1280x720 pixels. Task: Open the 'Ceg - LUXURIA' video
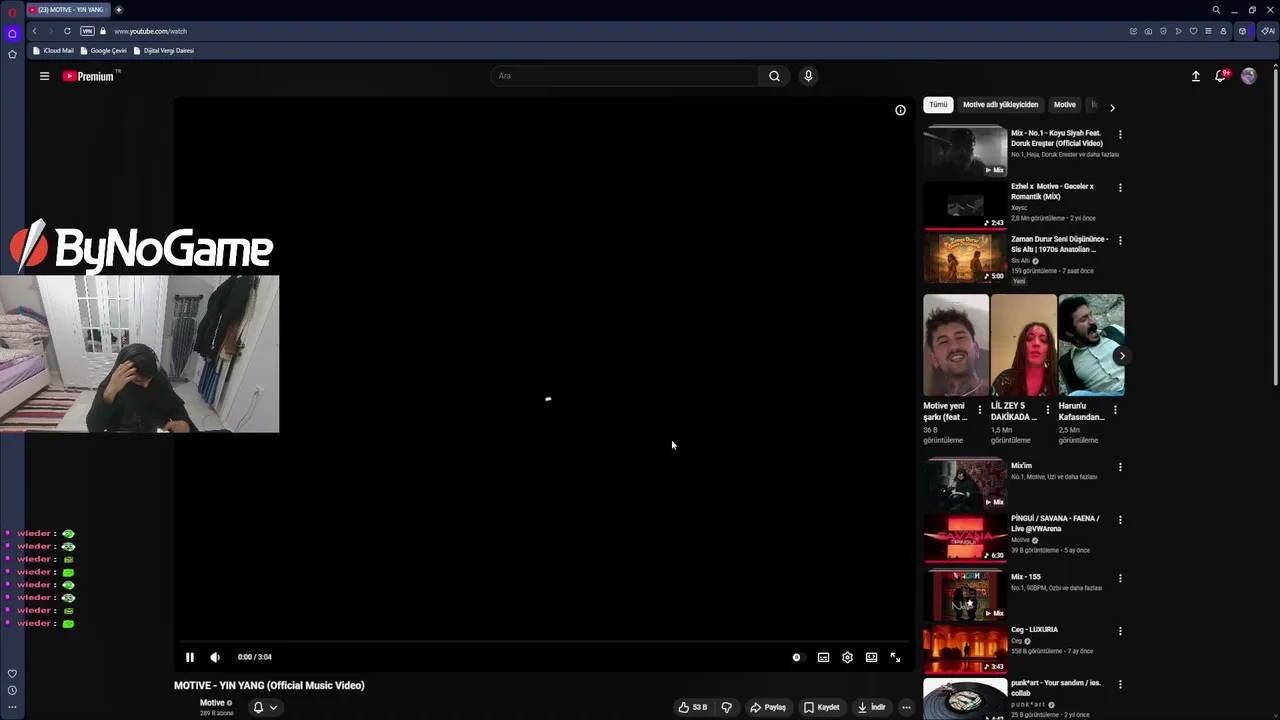coord(965,647)
